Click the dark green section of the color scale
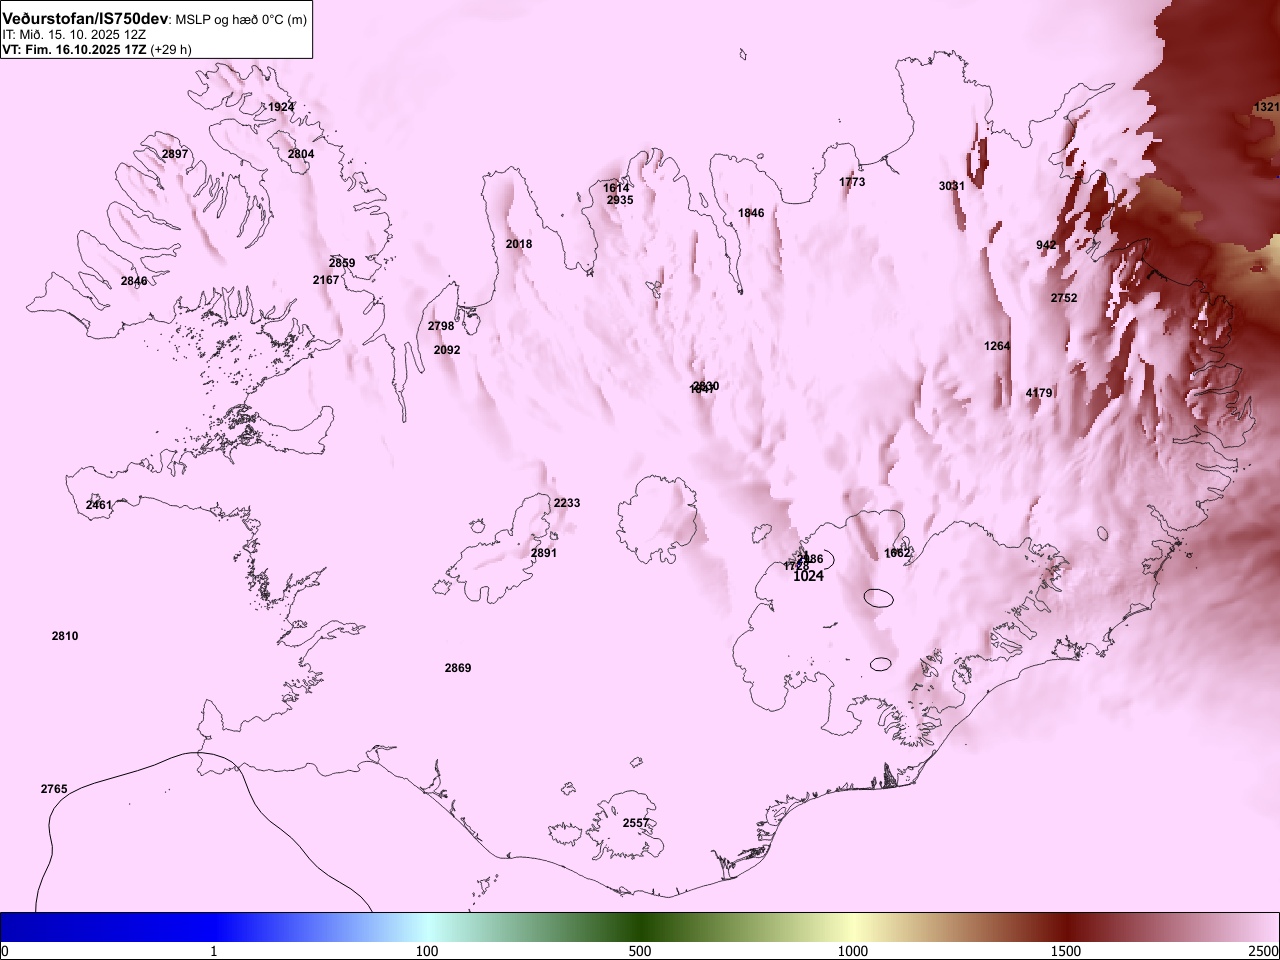 (640, 927)
